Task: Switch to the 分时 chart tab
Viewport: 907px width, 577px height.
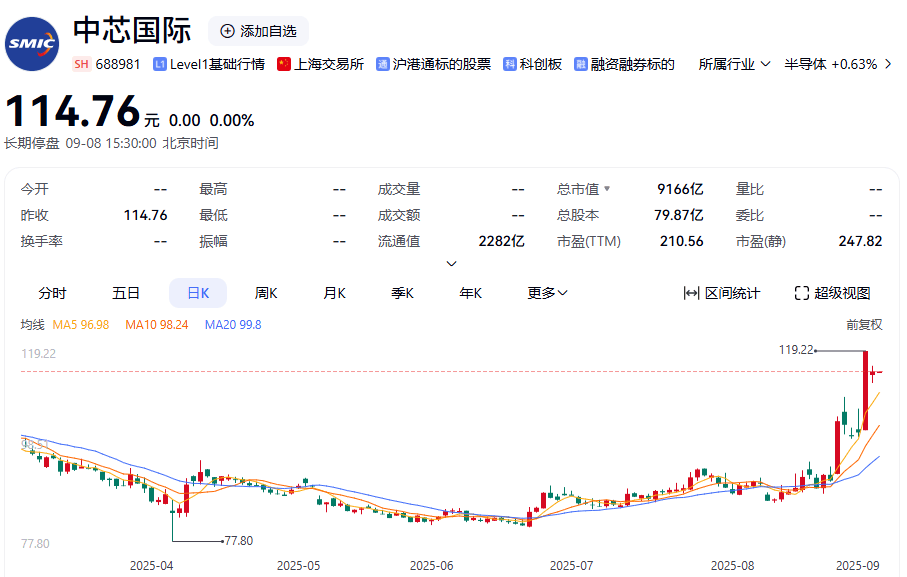Action: 52,293
